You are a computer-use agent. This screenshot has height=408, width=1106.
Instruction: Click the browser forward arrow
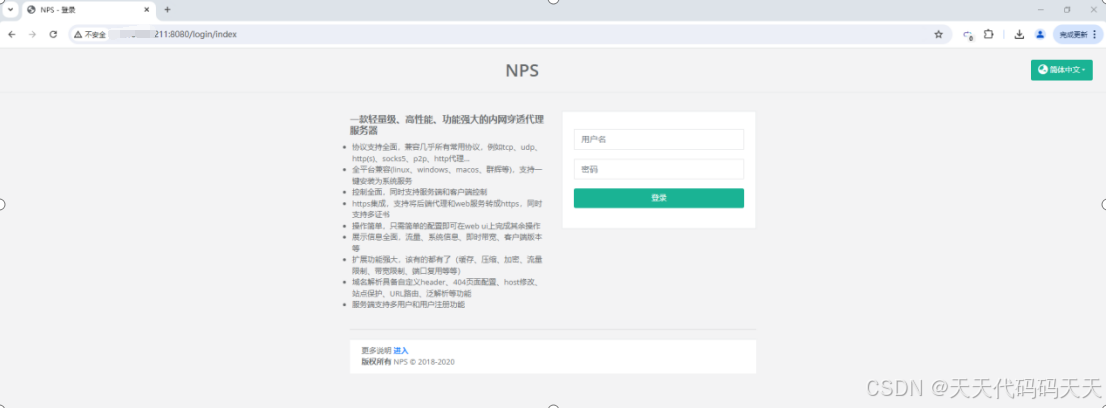32,34
